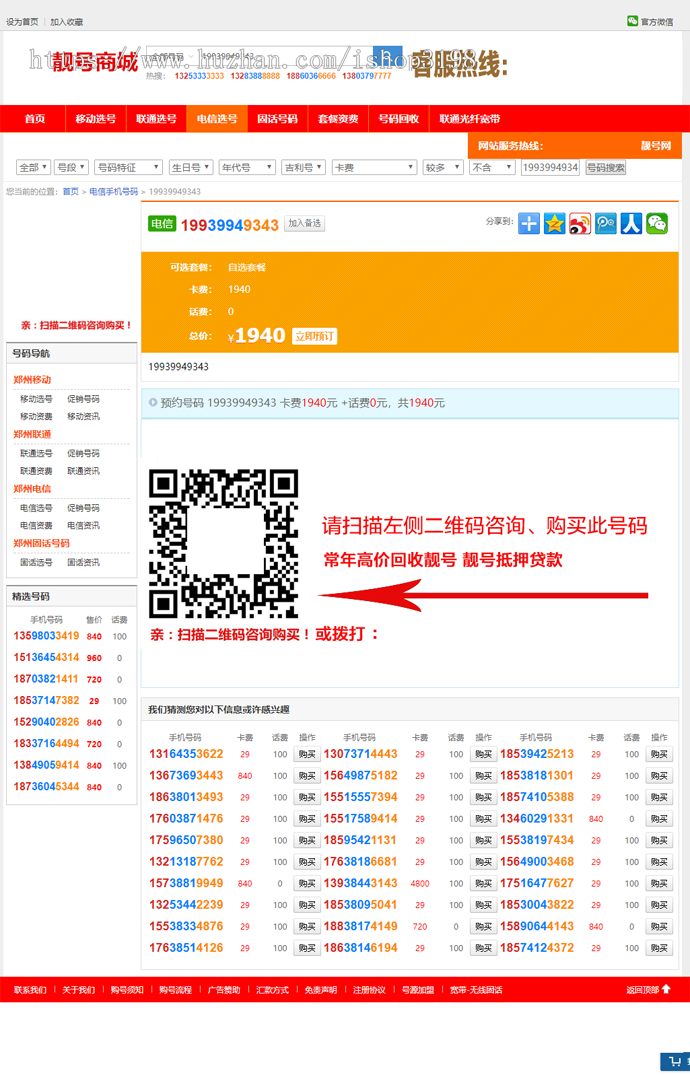Click the green 电信 carrier badge
The image size is (690, 1075).
(163, 224)
